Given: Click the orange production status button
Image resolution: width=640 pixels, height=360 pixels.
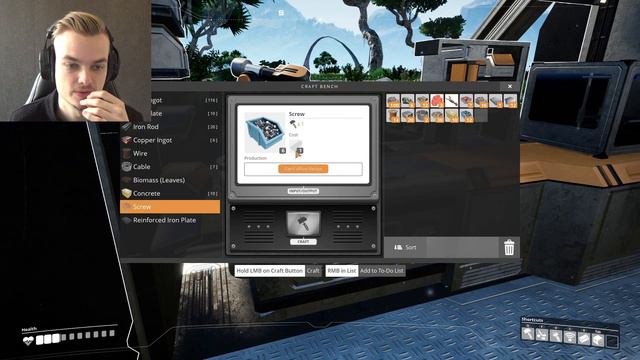Looking at the screenshot, I should click(x=303, y=169).
